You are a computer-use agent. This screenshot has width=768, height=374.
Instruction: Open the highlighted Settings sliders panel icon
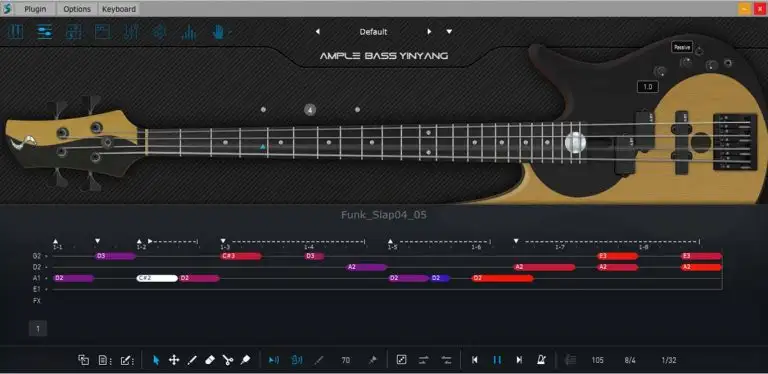pos(45,32)
